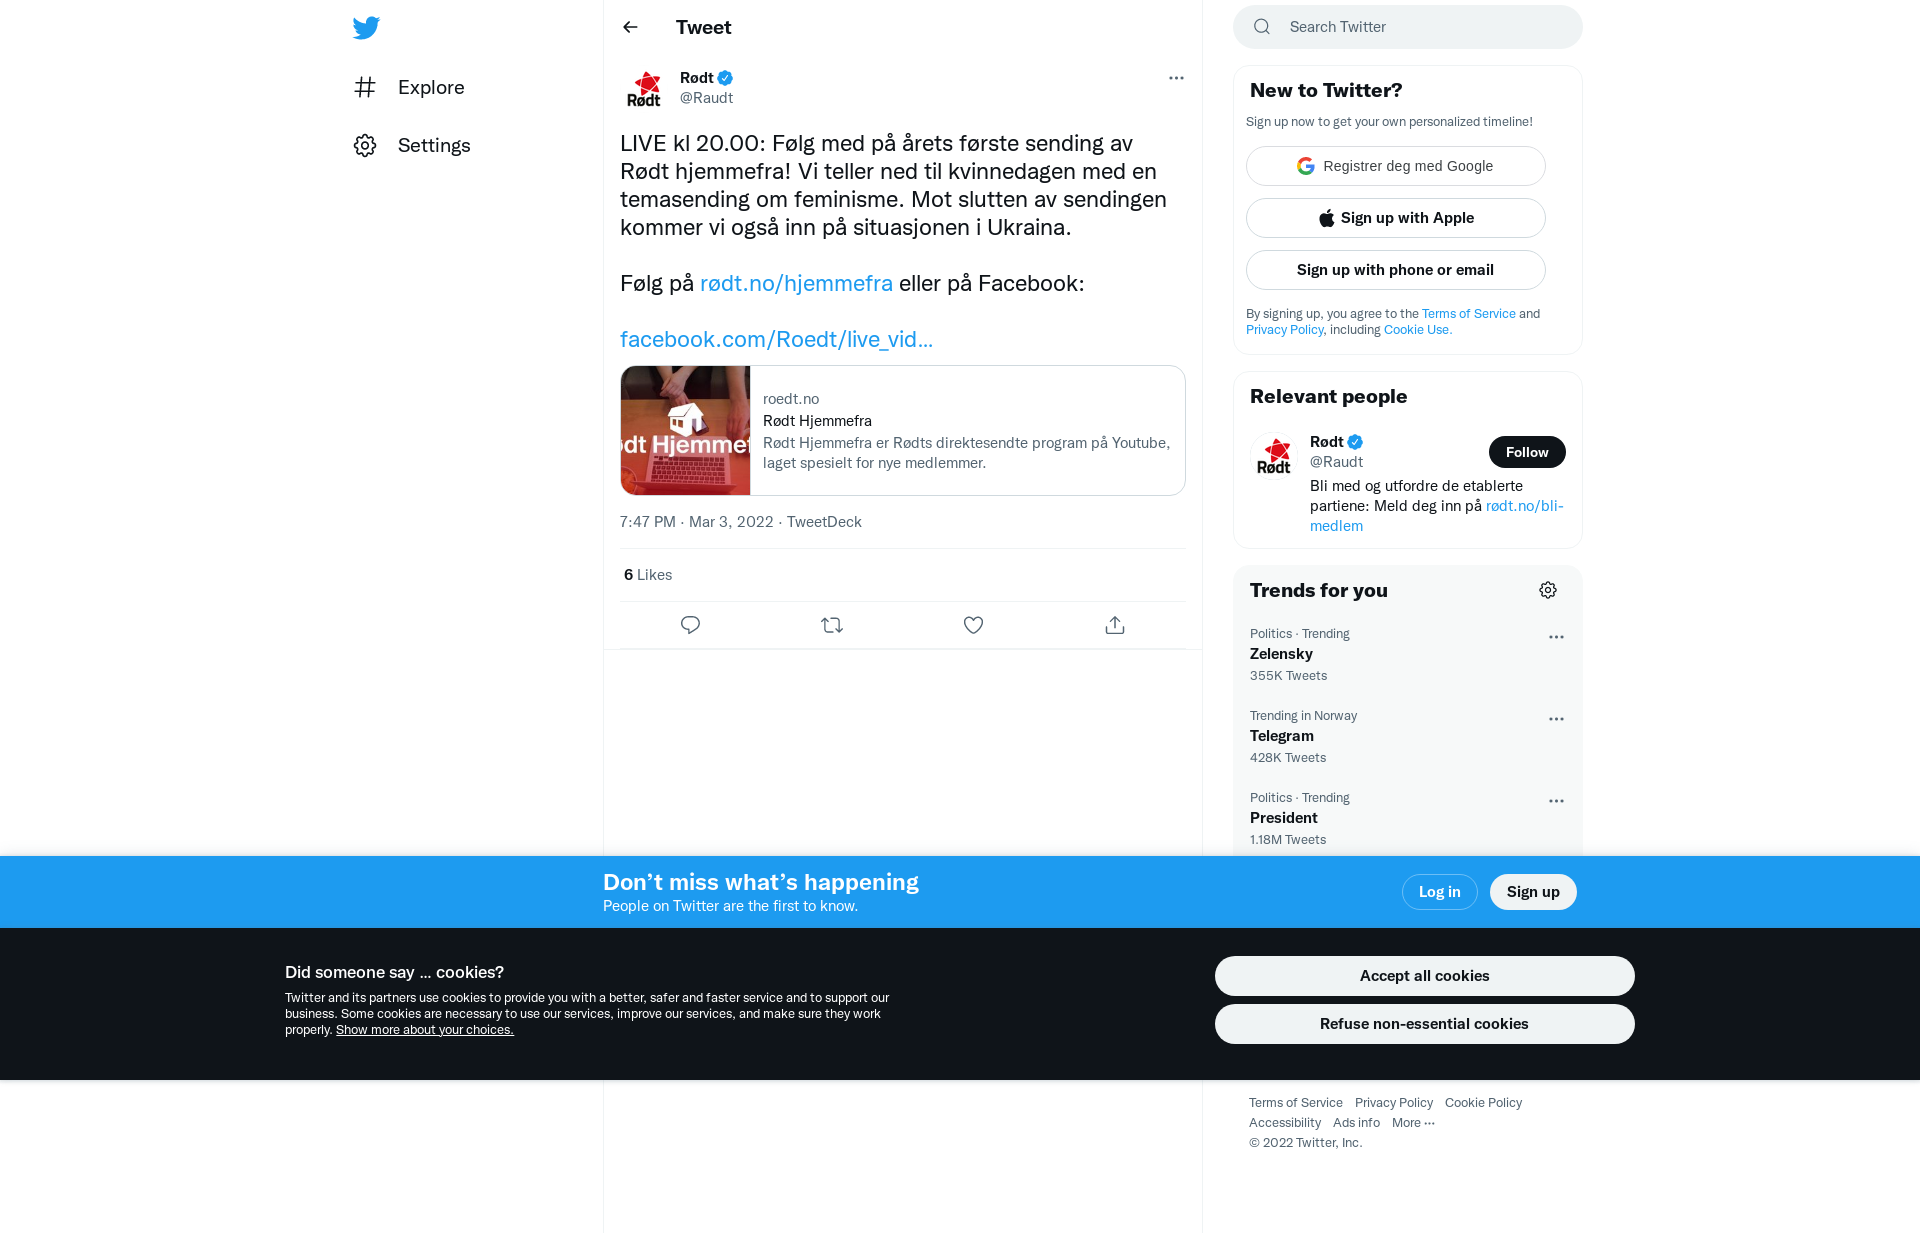The width and height of the screenshot is (1920, 1233).
Task: Accept all cookies
Action: pos(1424,976)
